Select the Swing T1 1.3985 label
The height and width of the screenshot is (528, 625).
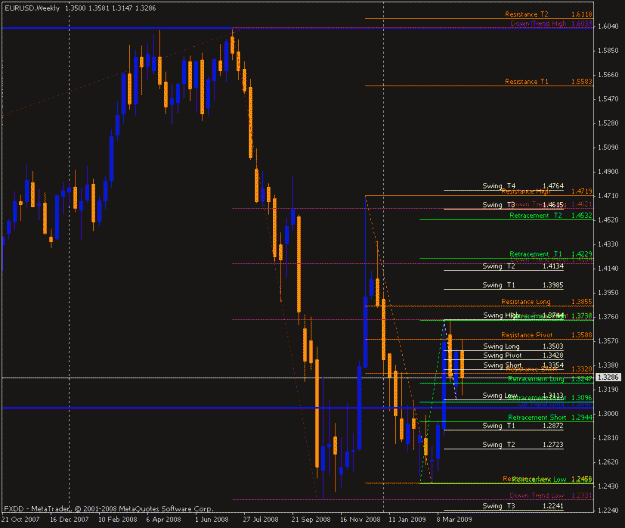click(523, 285)
